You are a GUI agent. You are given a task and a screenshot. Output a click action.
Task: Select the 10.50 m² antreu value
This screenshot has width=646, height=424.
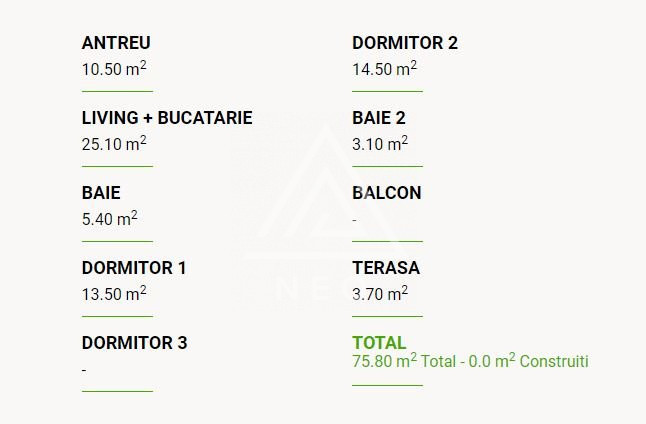[x=114, y=69]
